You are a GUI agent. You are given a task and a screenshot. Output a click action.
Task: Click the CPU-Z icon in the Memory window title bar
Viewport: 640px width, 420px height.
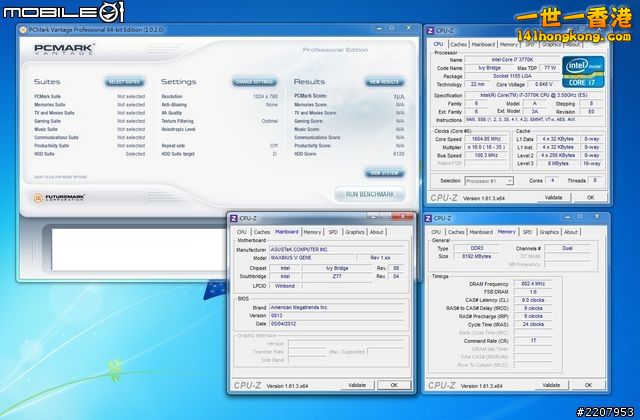click(430, 218)
